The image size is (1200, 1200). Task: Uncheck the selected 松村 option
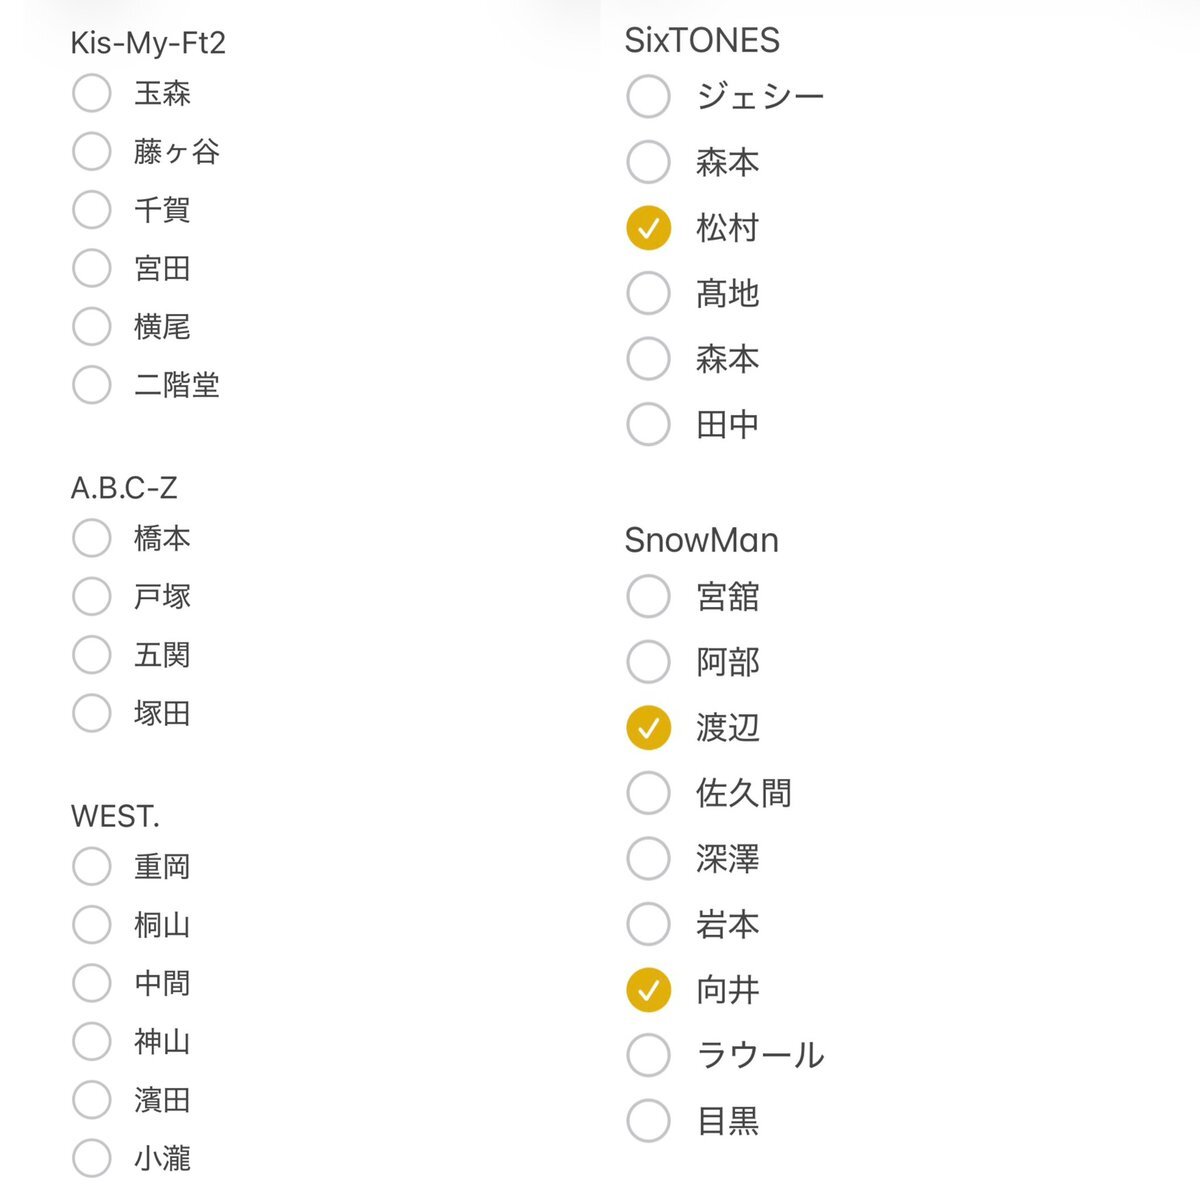(648, 229)
